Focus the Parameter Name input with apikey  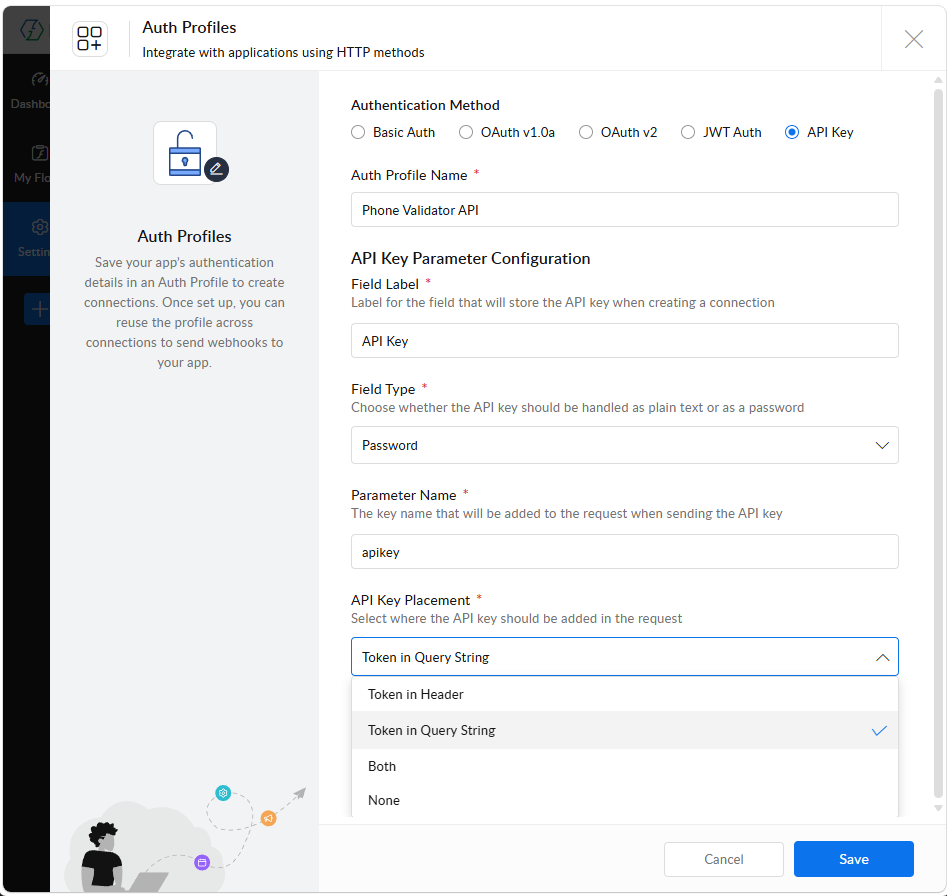[x=624, y=552]
